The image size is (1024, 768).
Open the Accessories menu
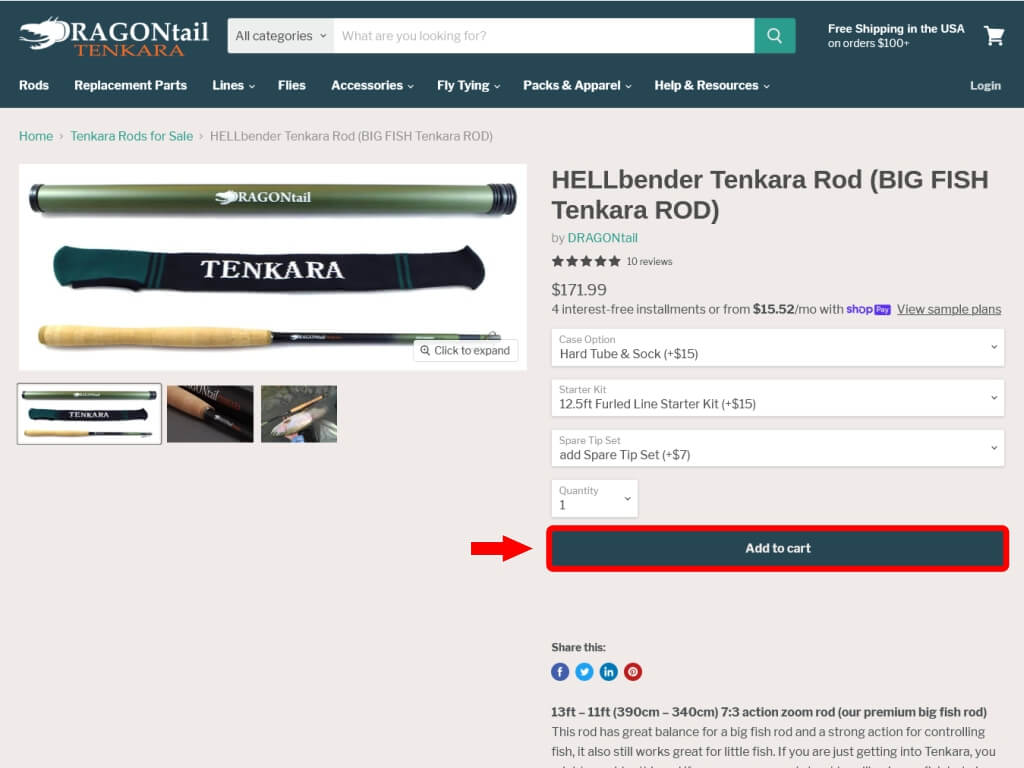372,86
